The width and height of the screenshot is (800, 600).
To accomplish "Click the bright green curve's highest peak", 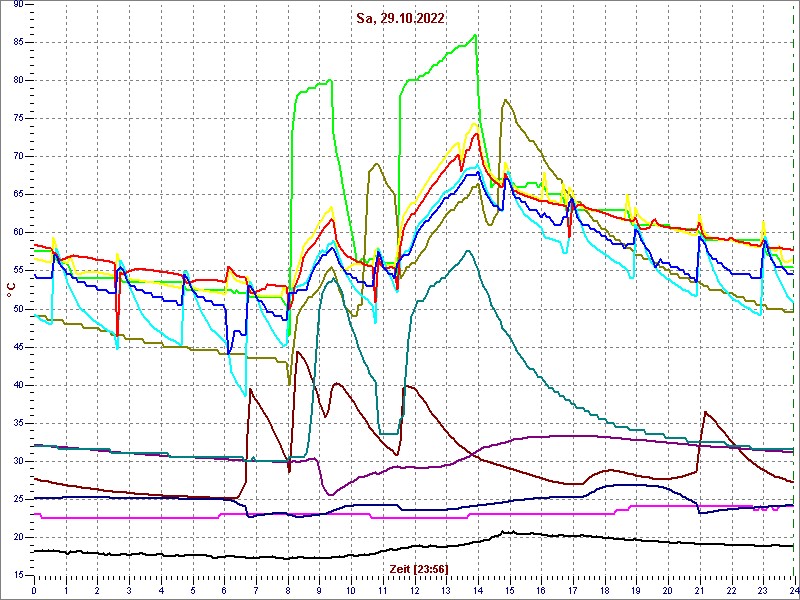I will (475, 35).
